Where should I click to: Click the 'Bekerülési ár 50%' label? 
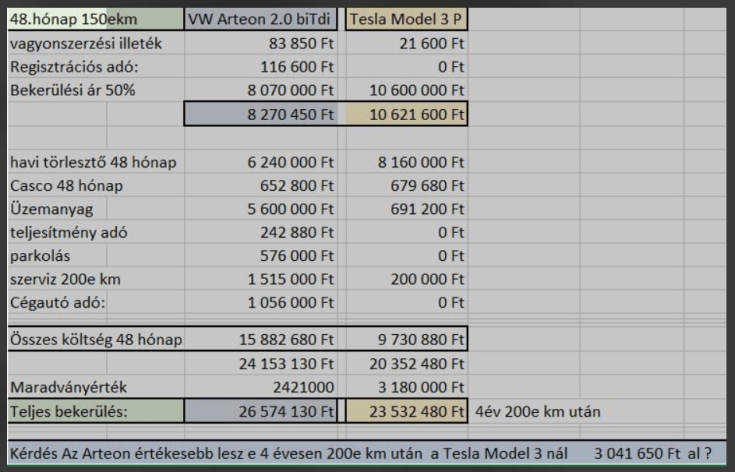[73, 90]
